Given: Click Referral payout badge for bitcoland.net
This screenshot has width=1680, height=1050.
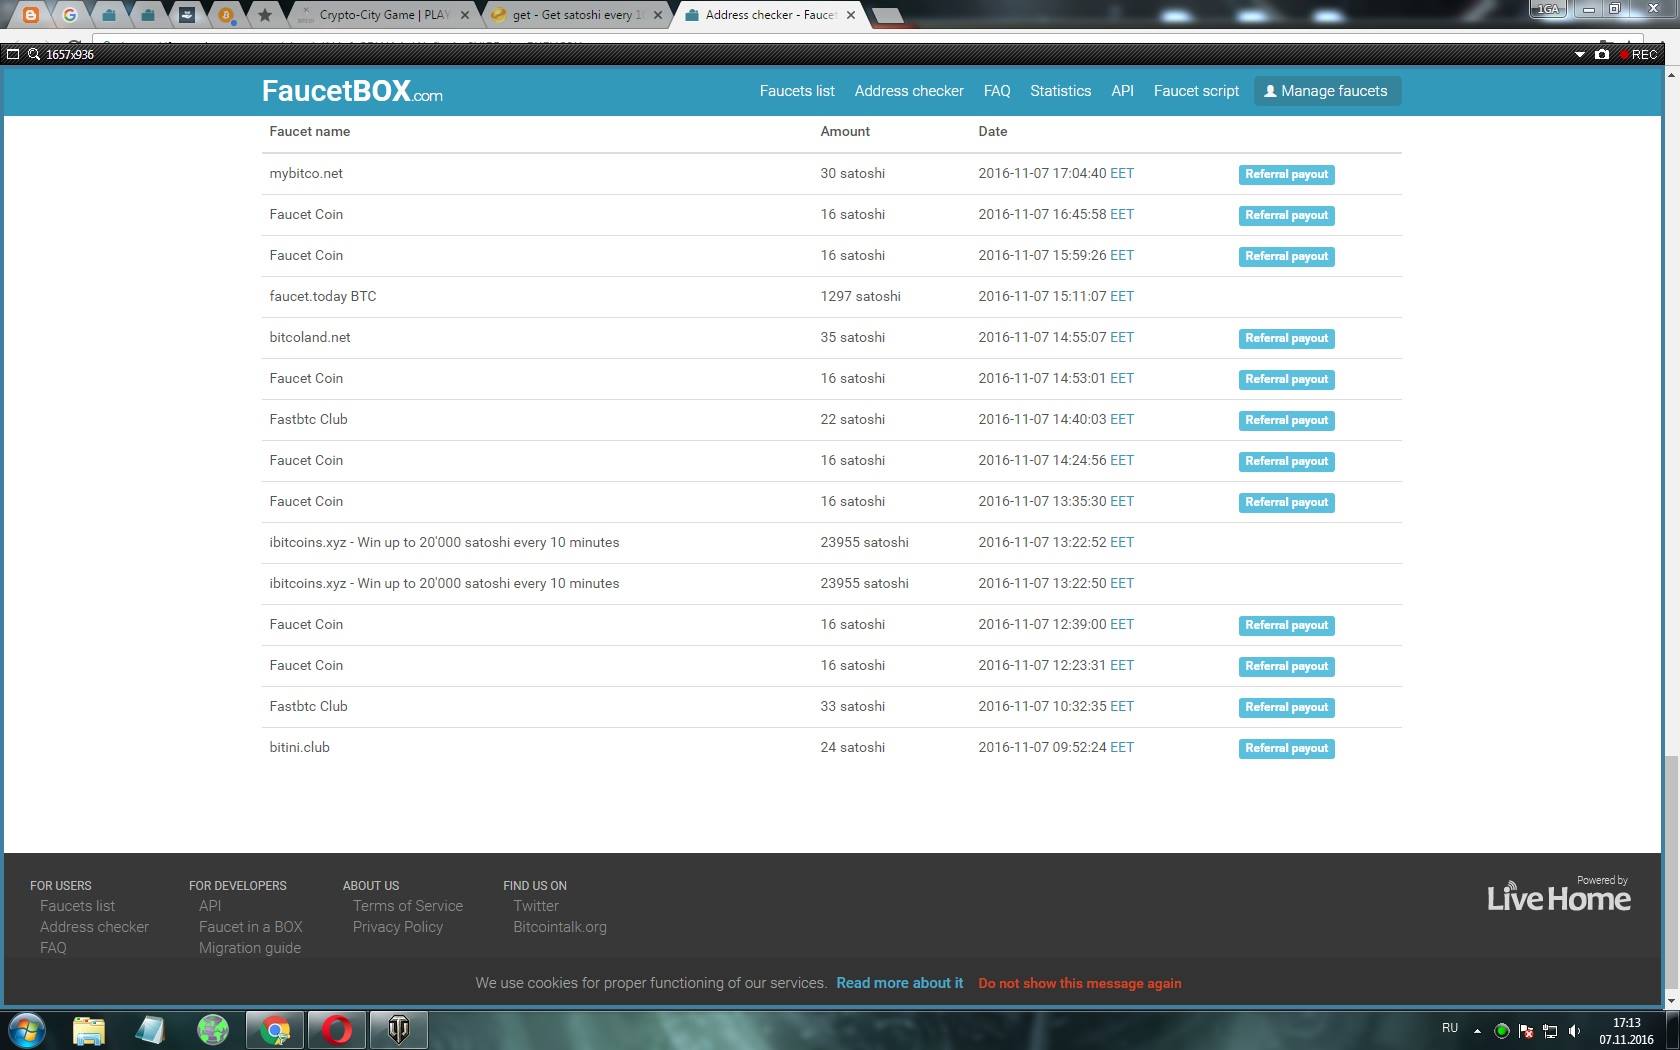Looking at the screenshot, I should [x=1286, y=338].
